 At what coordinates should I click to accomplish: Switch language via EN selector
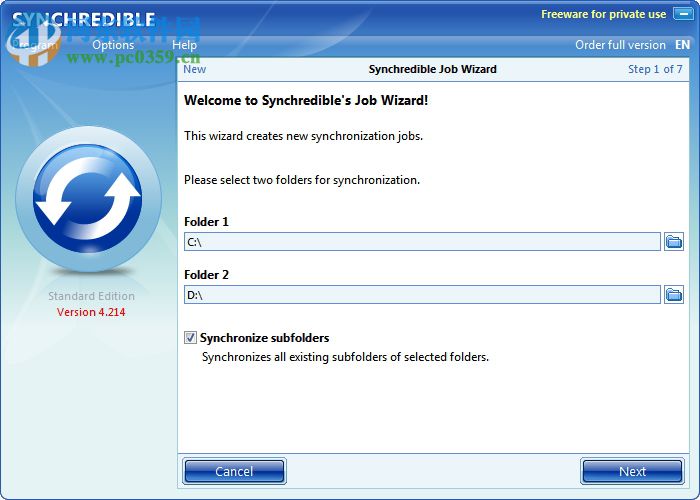click(682, 45)
